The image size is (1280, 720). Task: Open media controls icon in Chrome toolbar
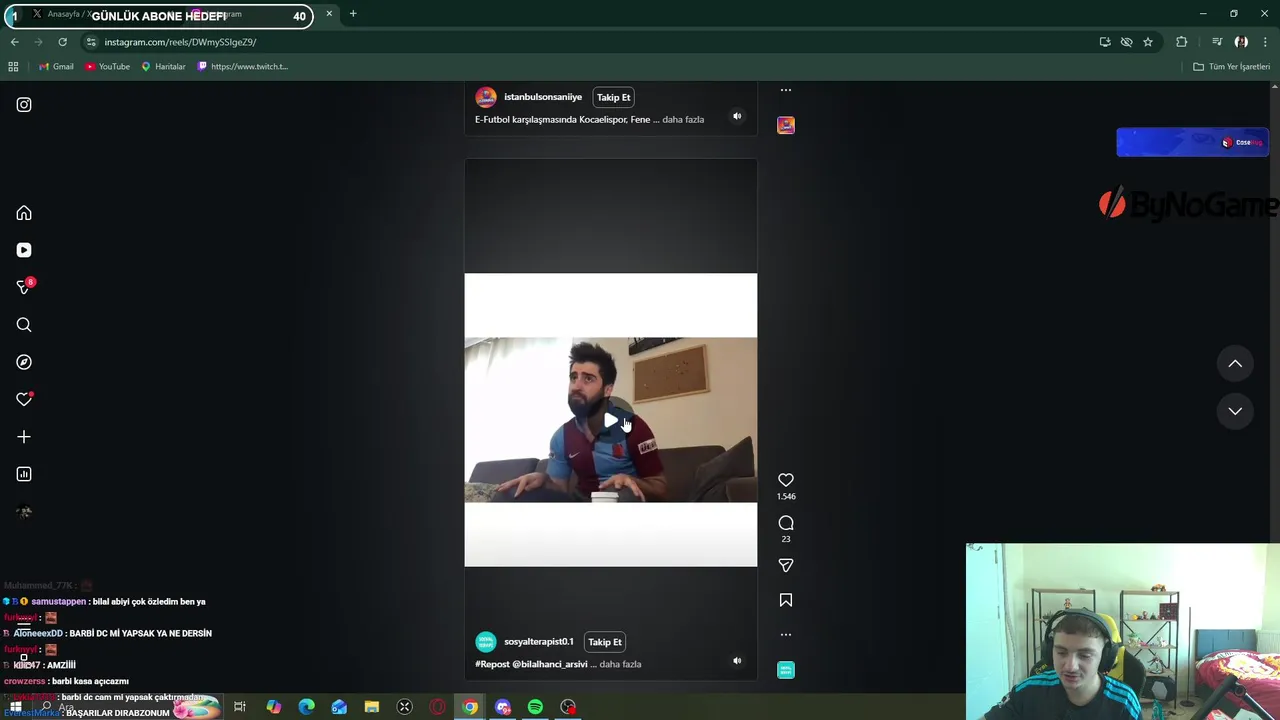[x=1217, y=42]
